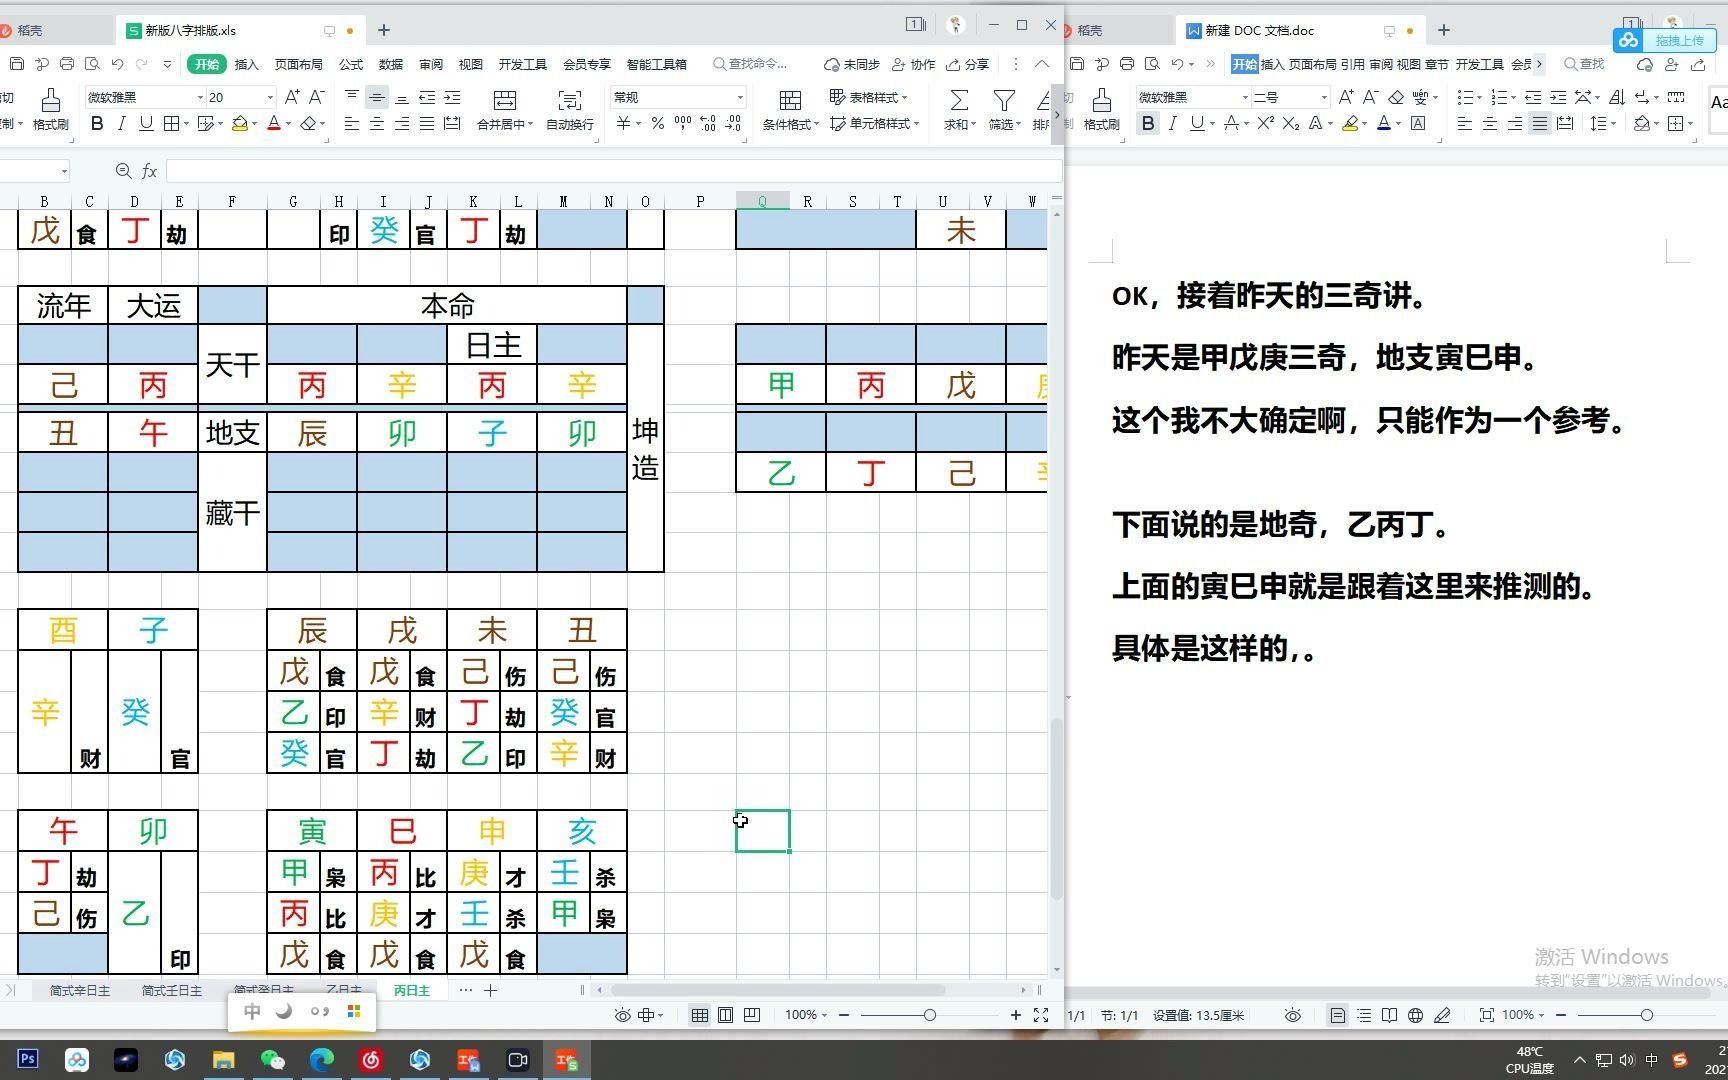This screenshot has height=1080, width=1728.
Task: Switch to sheet tab 简式辛日主
Action: tap(80, 990)
